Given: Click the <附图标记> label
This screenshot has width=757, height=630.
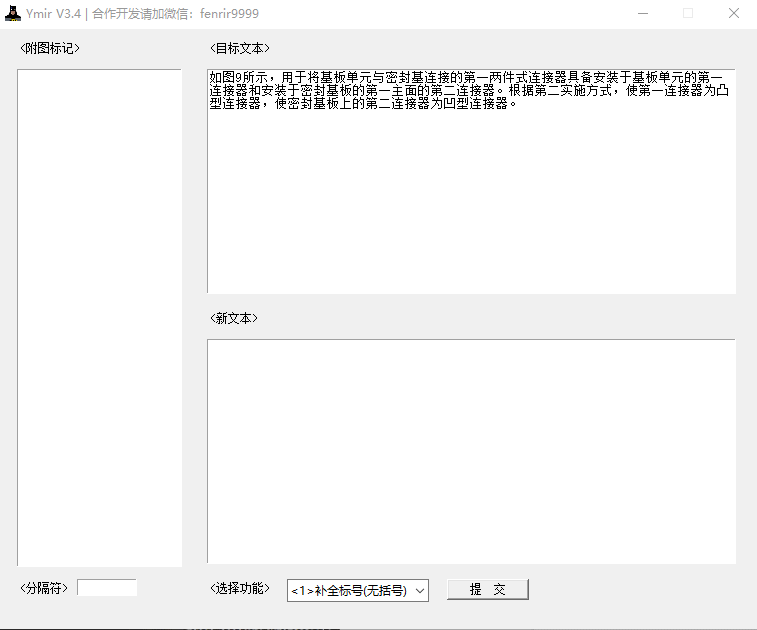Looking at the screenshot, I should [x=49, y=48].
